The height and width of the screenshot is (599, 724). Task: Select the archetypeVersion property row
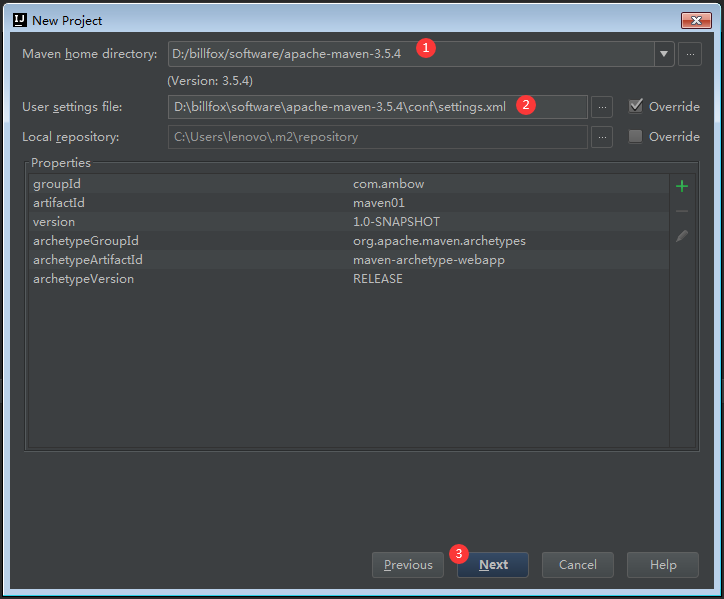(x=349, y=278)
